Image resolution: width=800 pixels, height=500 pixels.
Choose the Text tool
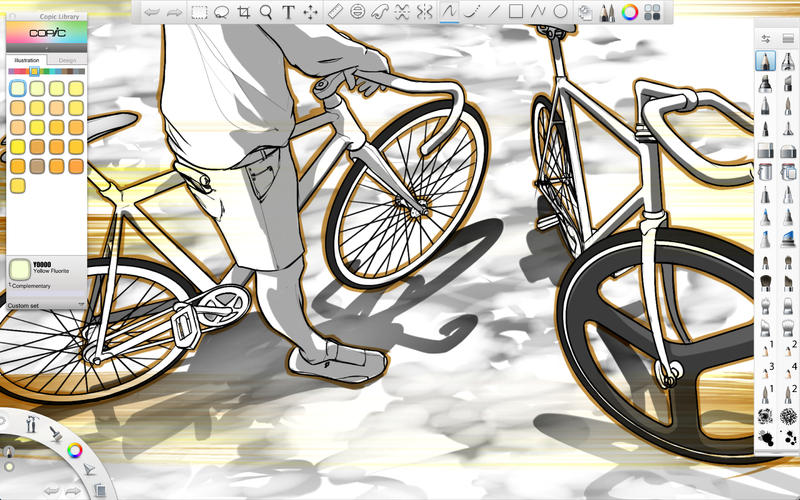point(288,12)
